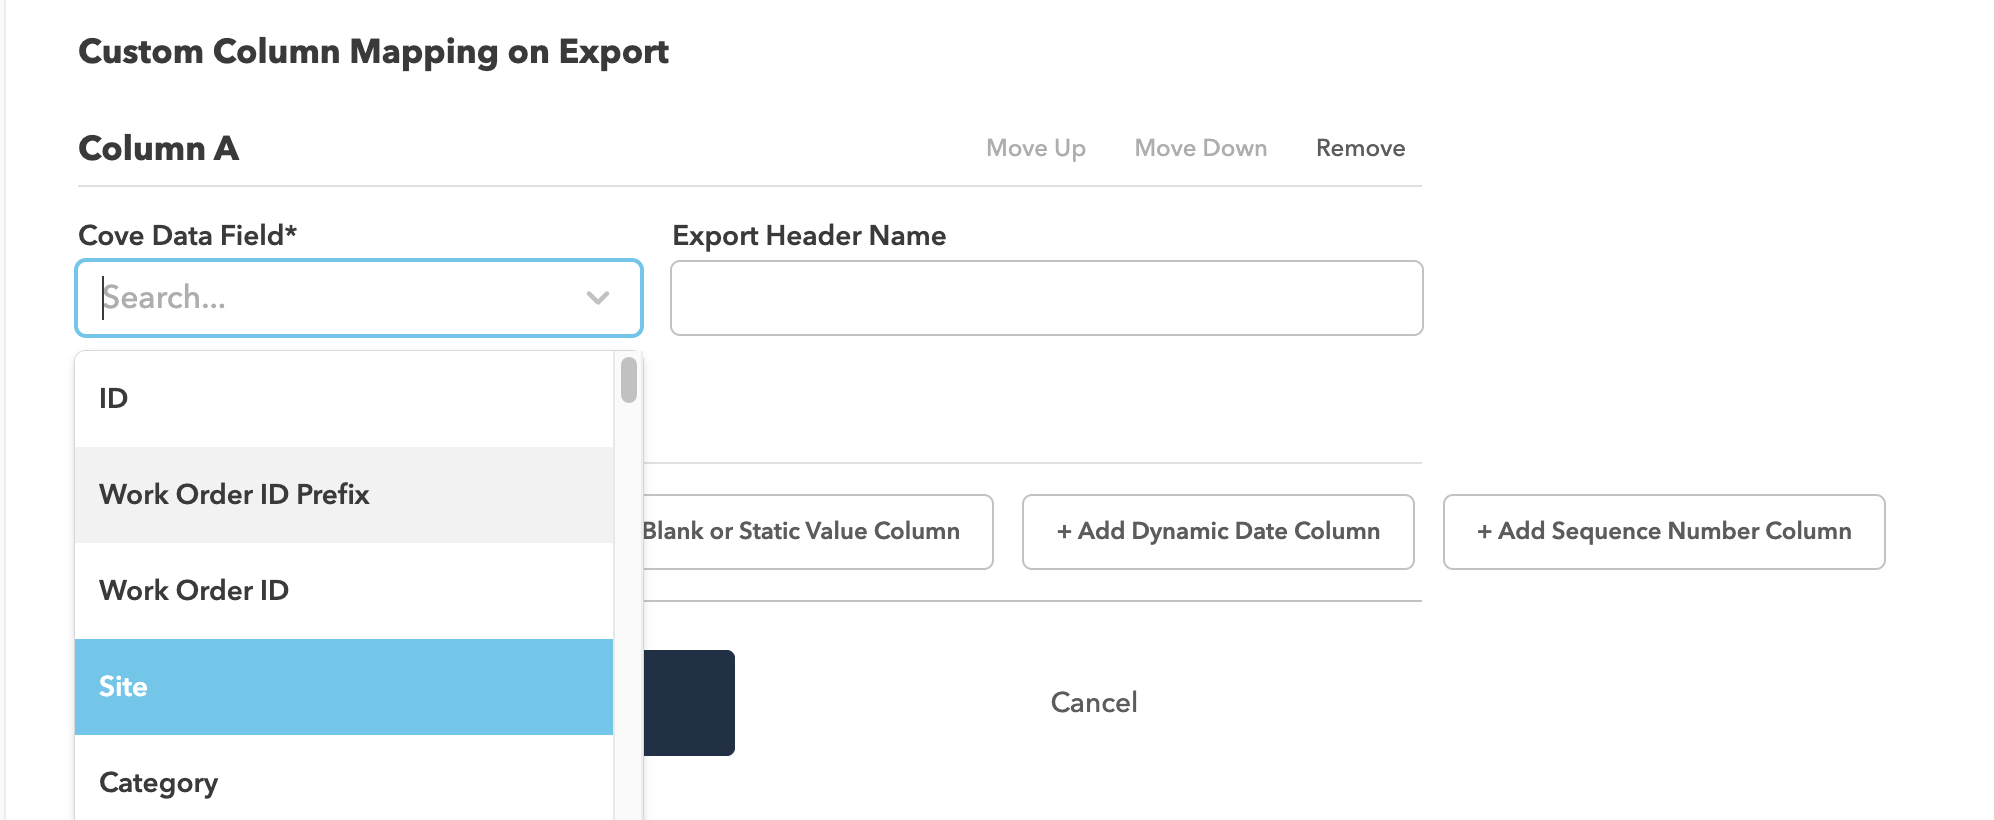Add a Dynamic Date Column
The width and height of the screenshot is (1994, 820).
pos(1218,532)
